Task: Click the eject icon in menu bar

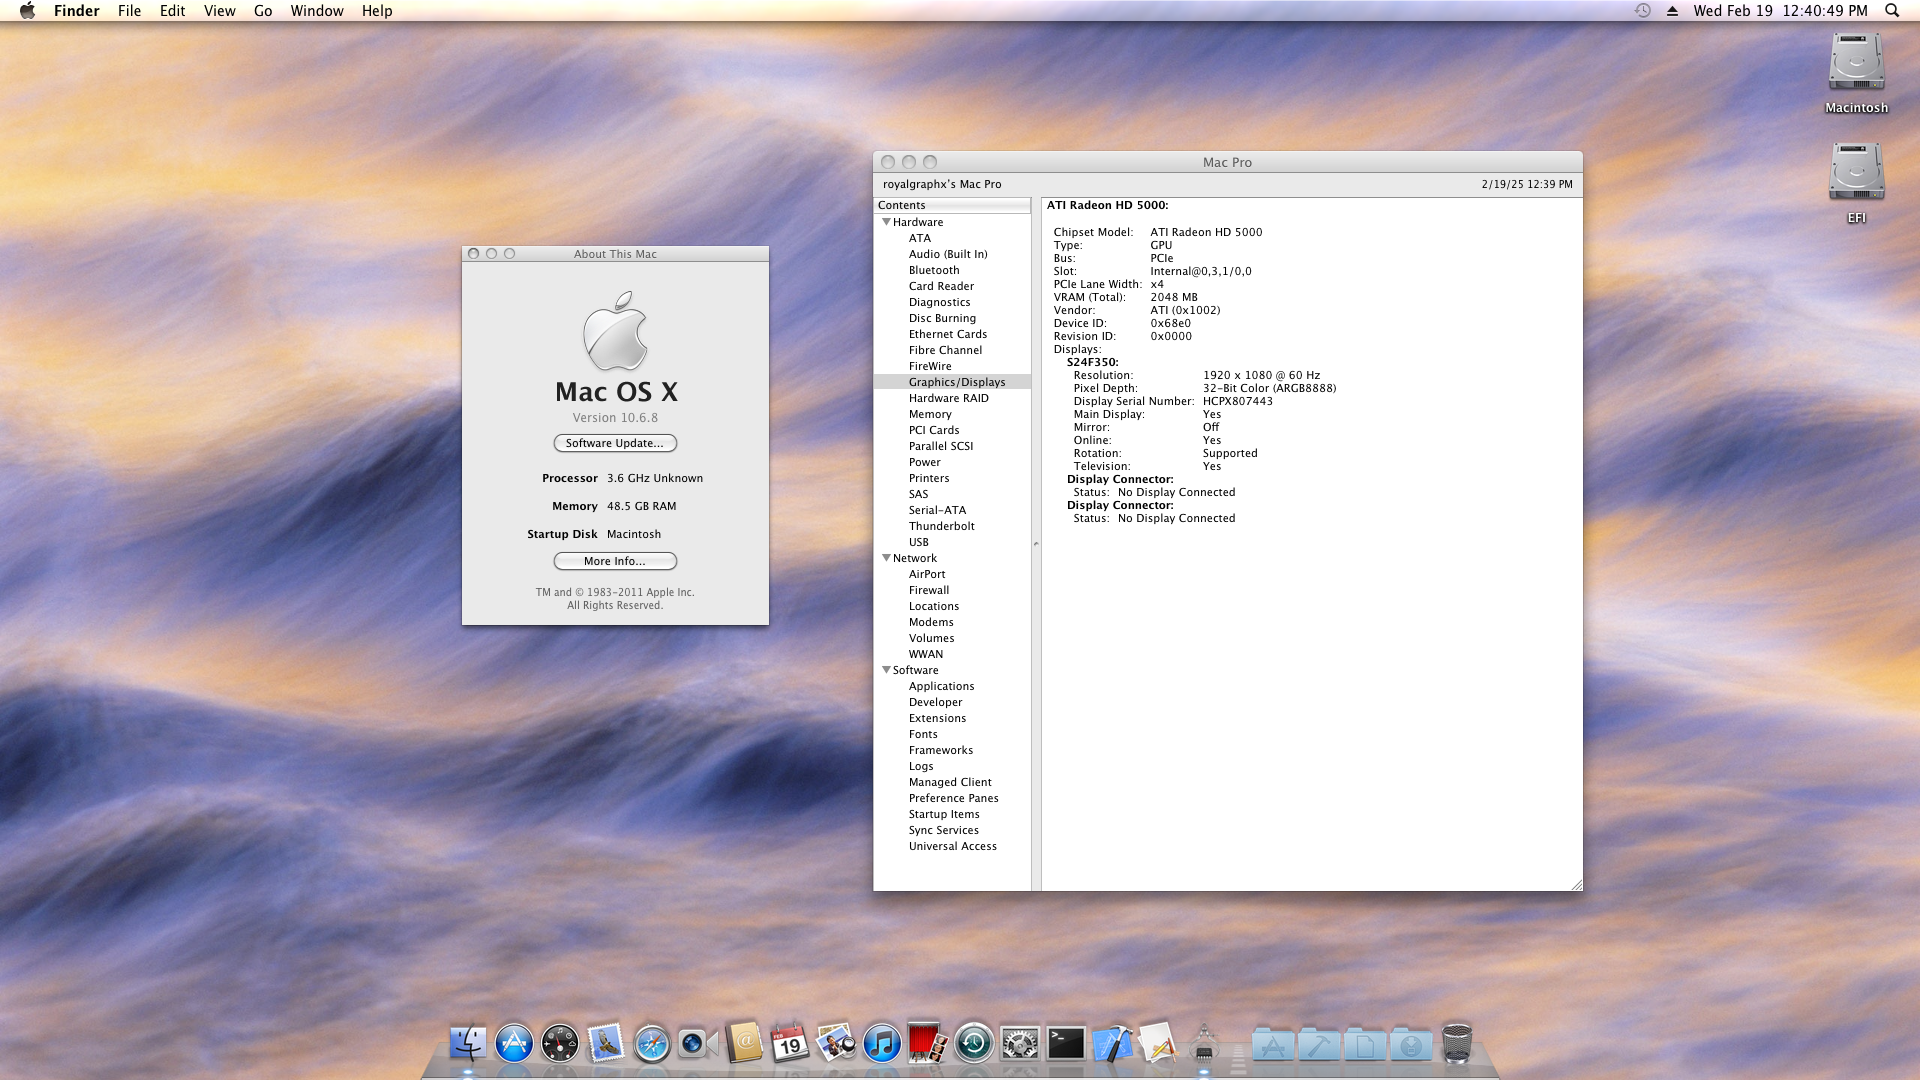Action: coord(1672,10)
